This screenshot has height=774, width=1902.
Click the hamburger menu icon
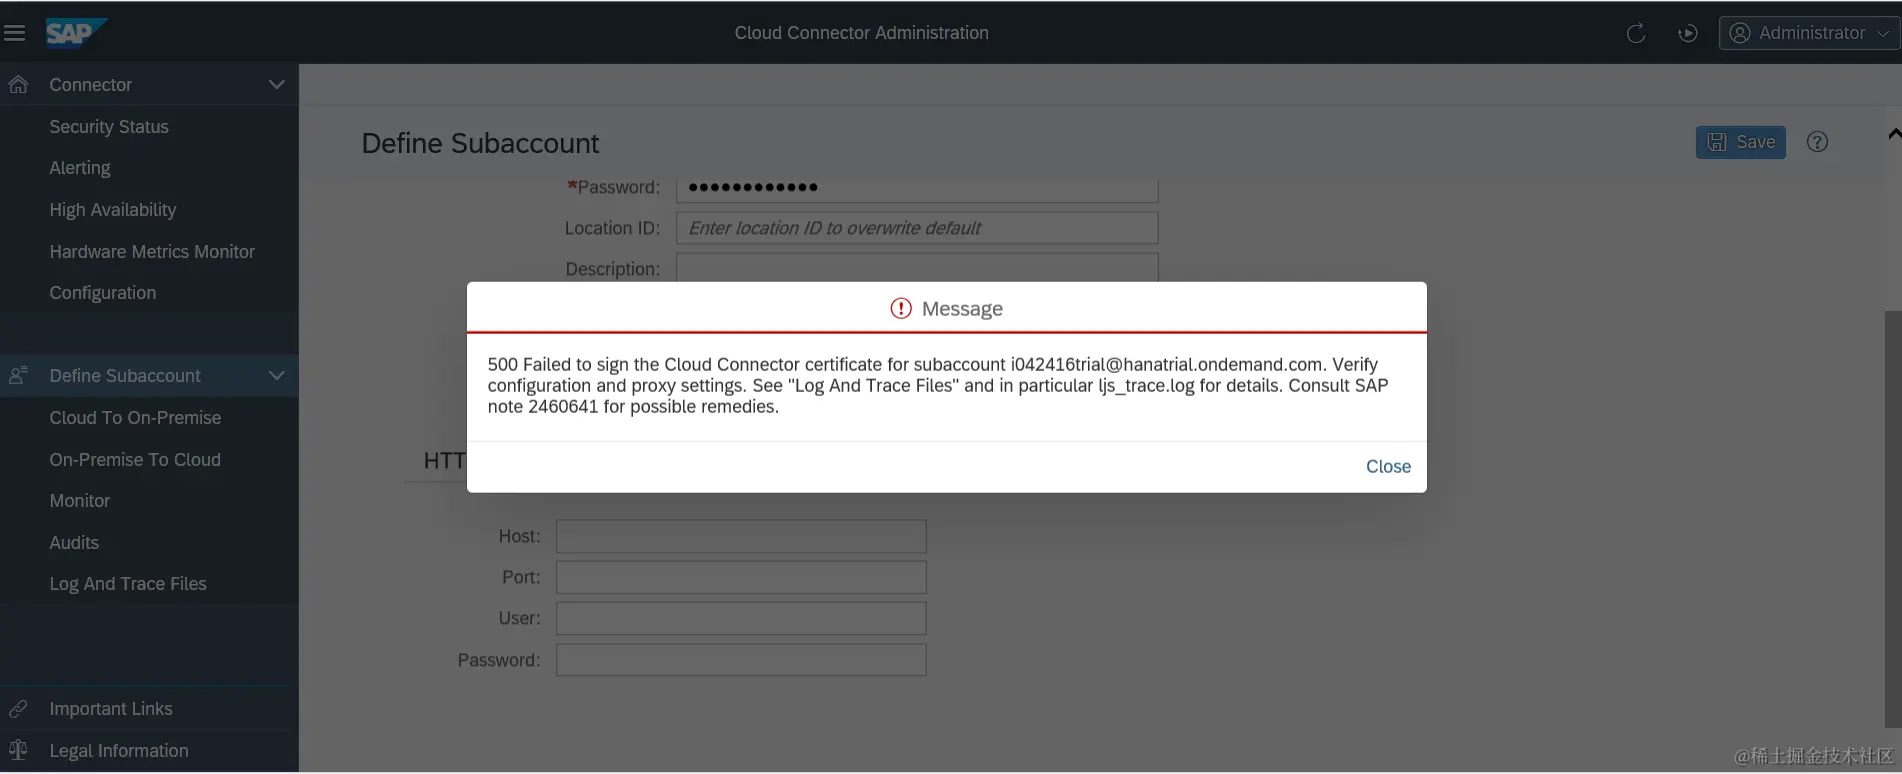click(x=15, y=33)
